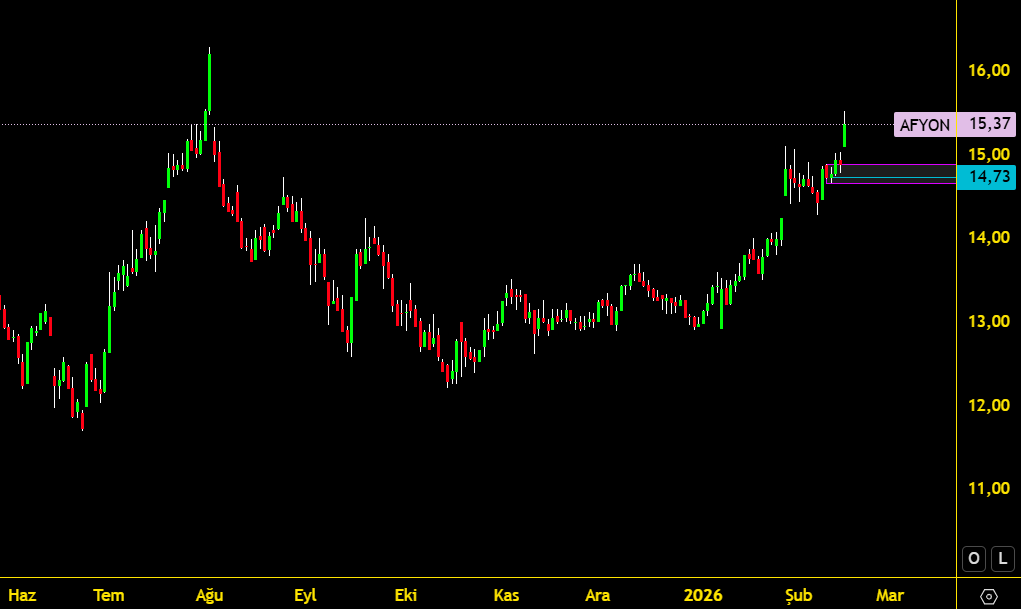
Task: Click the Ağu month label
Action: coord(210,595)
